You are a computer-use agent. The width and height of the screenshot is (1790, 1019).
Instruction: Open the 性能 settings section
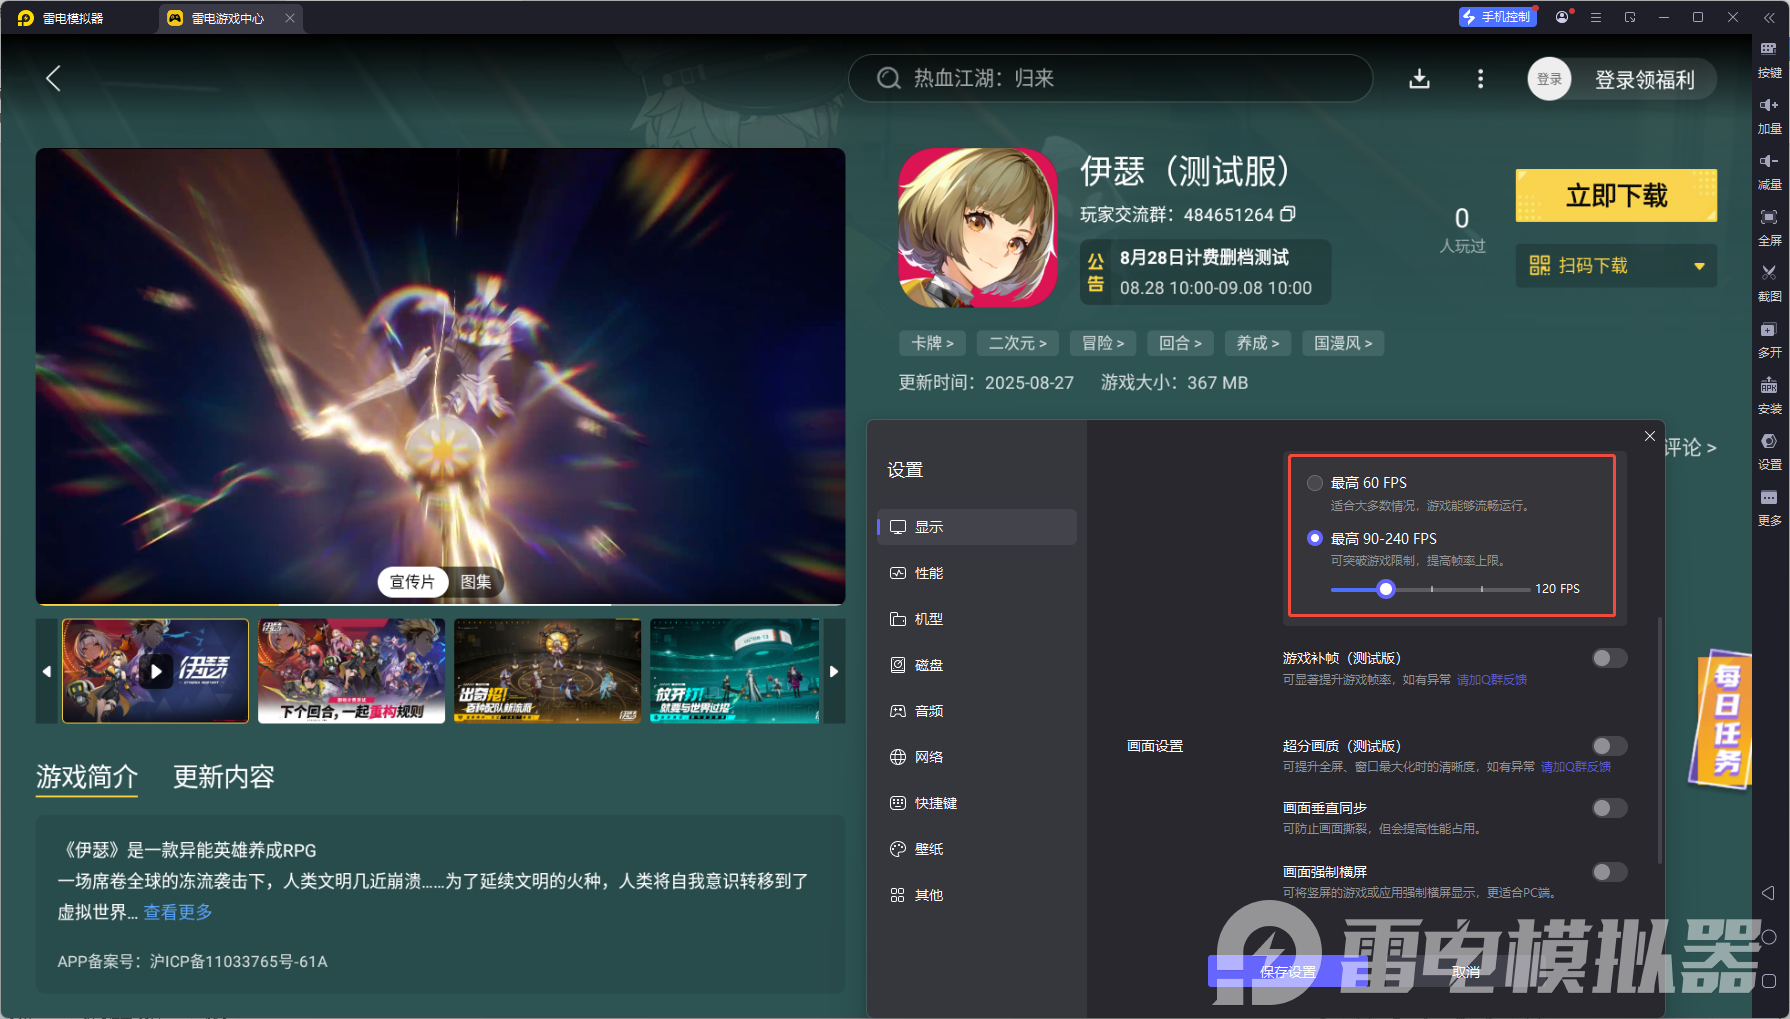pyautogui.click(x=977, y=573)
